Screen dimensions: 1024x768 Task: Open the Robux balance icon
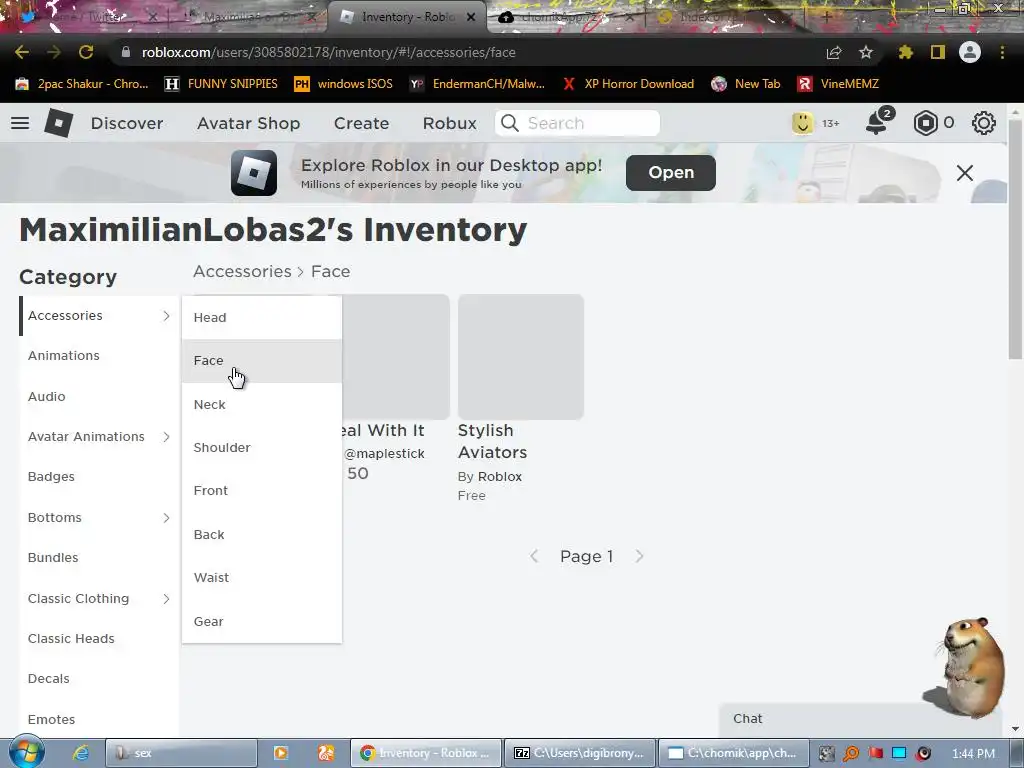[x=925, y=123]
